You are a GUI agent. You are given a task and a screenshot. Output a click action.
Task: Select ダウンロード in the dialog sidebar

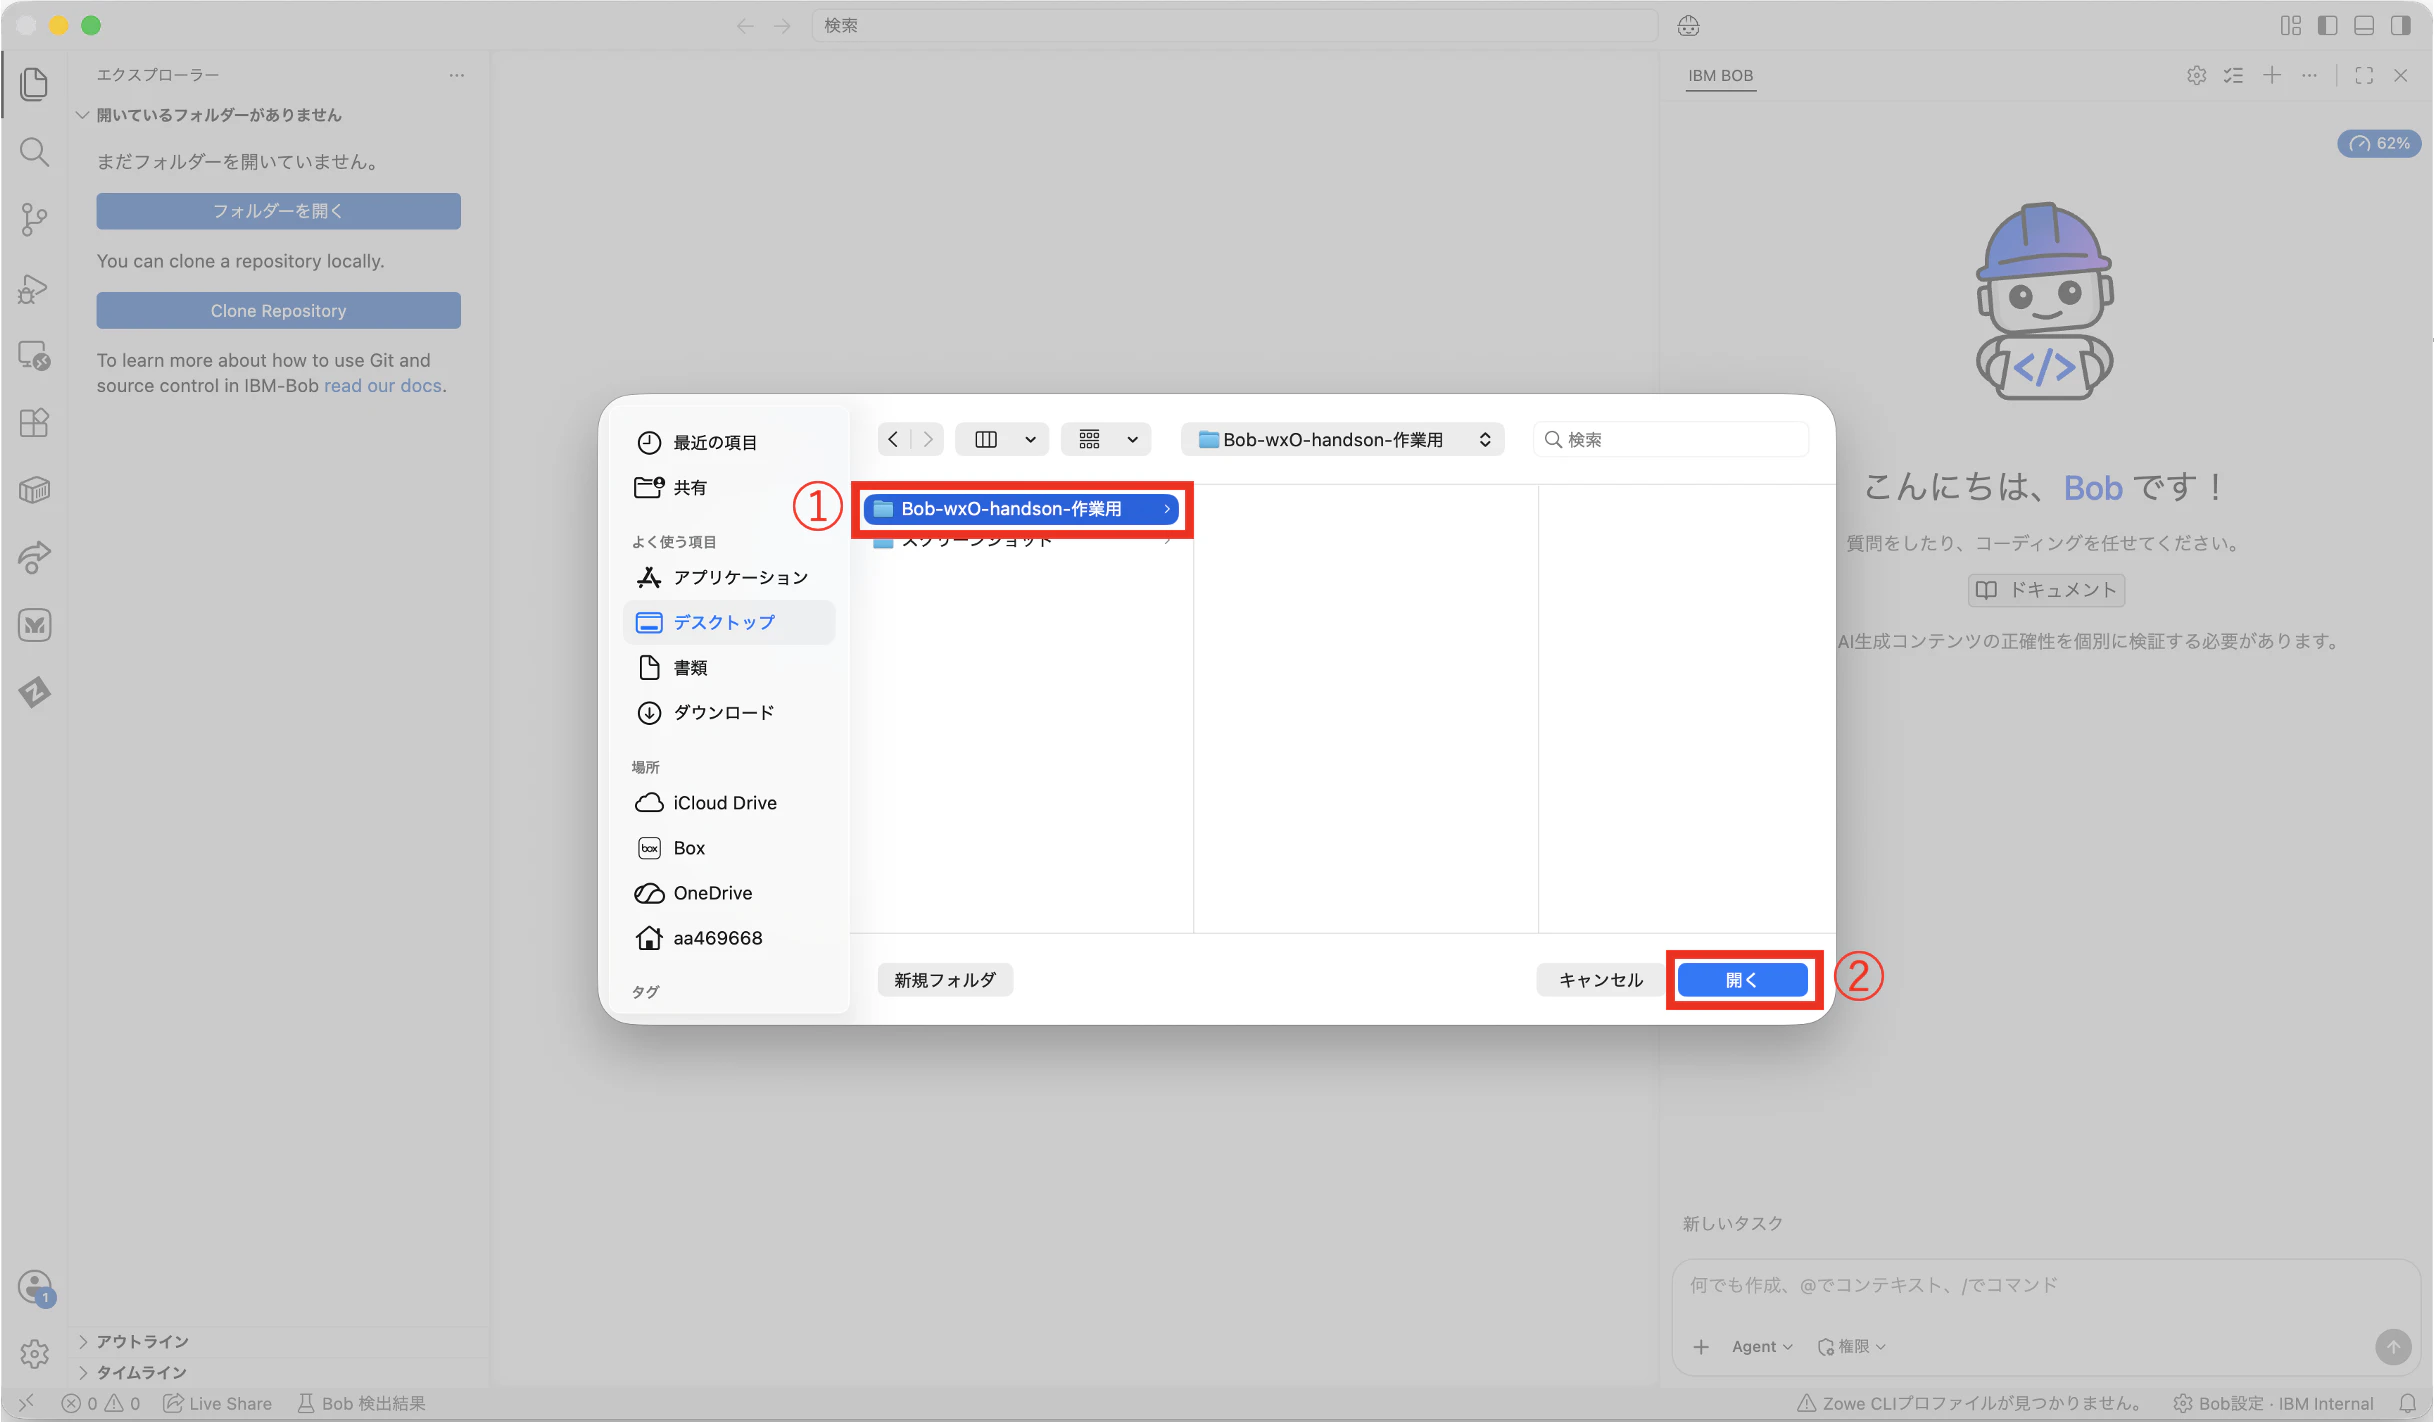(730, 712)
